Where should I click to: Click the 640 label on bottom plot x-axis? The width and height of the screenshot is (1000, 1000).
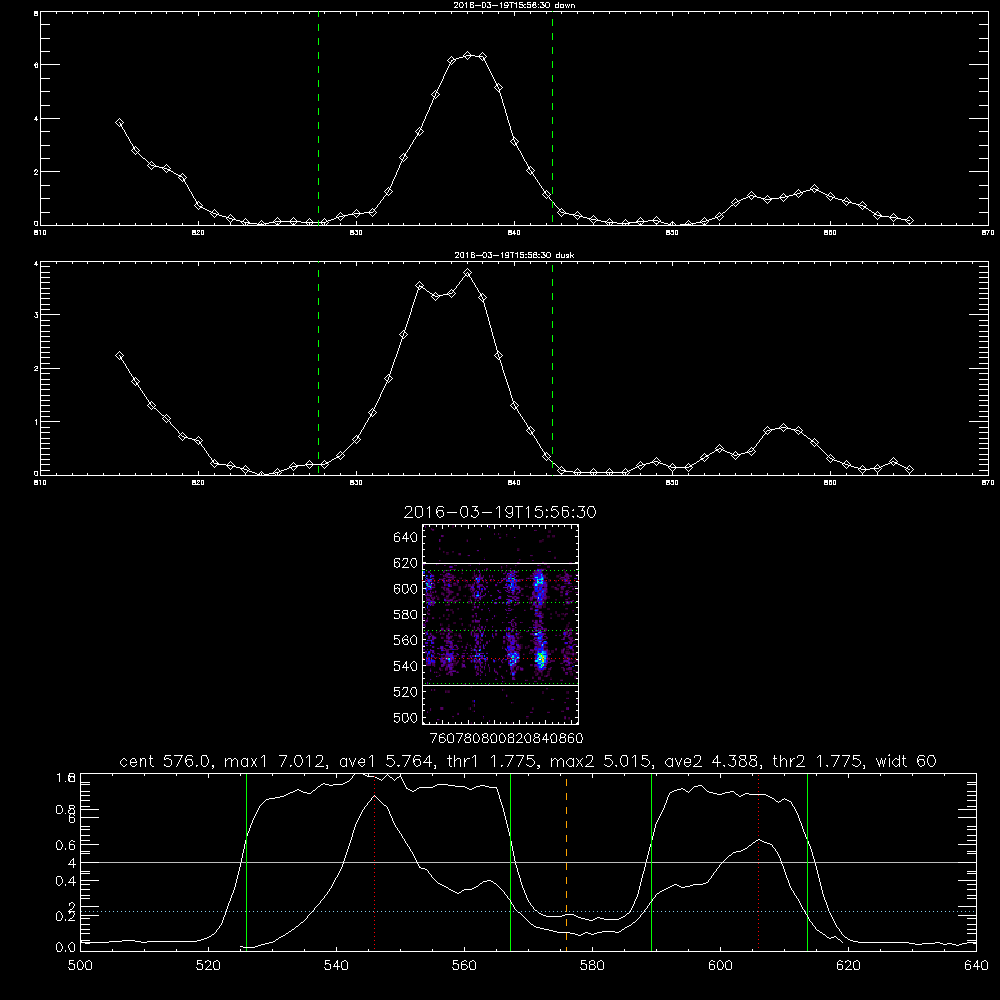976,966
